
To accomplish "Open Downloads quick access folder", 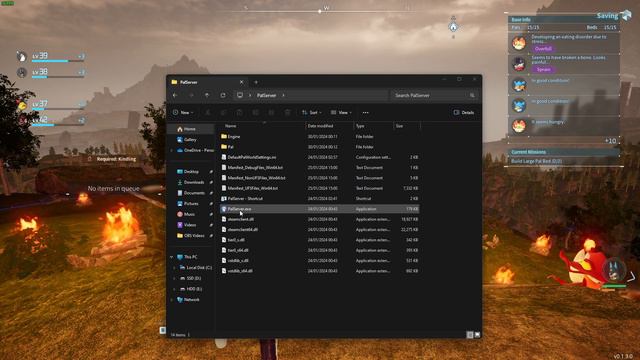I will tap(191, 182).
